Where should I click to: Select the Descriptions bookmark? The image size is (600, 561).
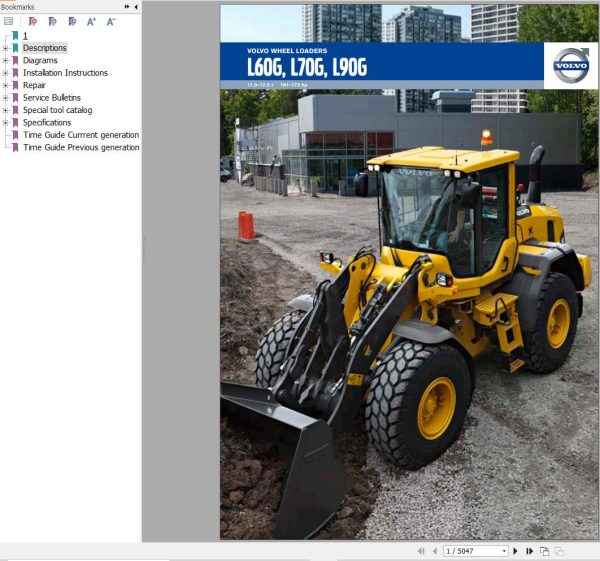[x=45, y=48]
